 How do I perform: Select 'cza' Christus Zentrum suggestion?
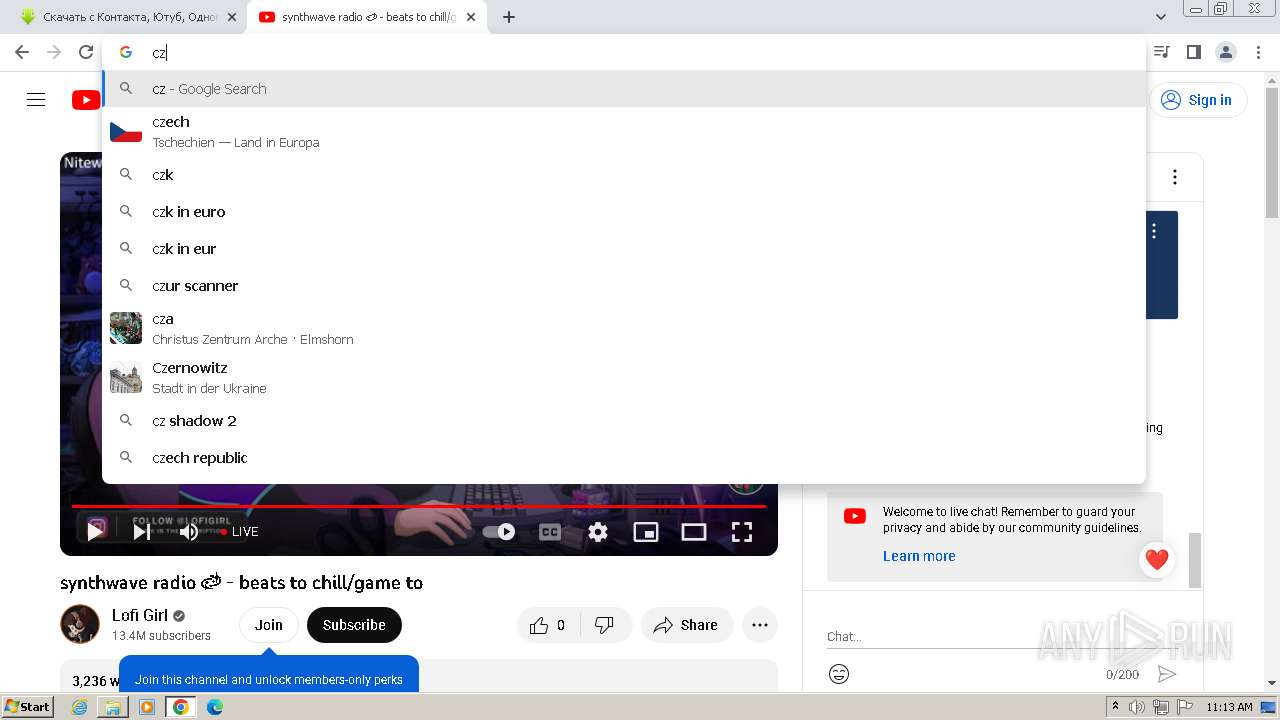coord(624,328)
